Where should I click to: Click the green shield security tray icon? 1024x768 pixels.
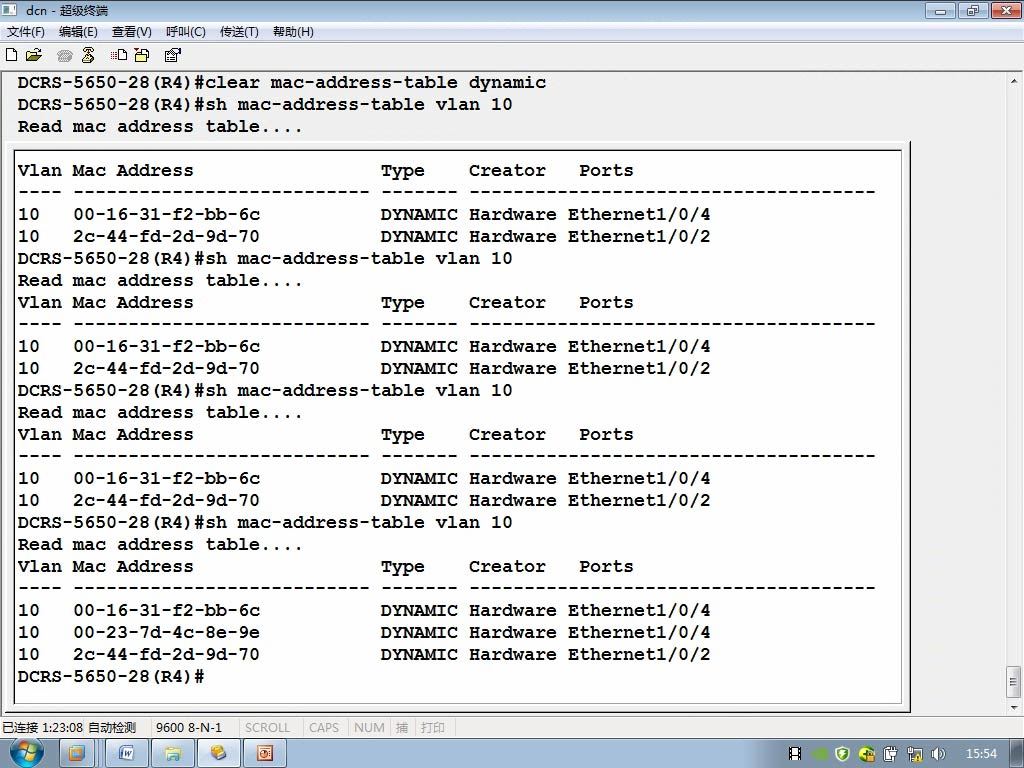coord(842,754)
